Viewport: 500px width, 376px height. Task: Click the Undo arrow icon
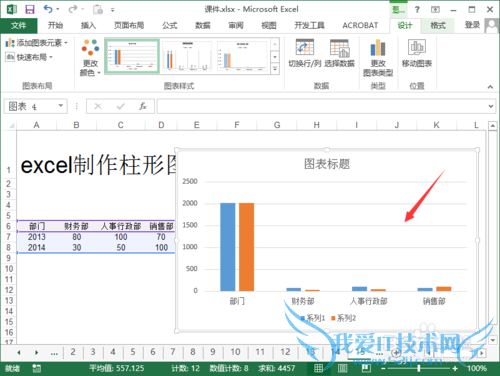(48, 9)
